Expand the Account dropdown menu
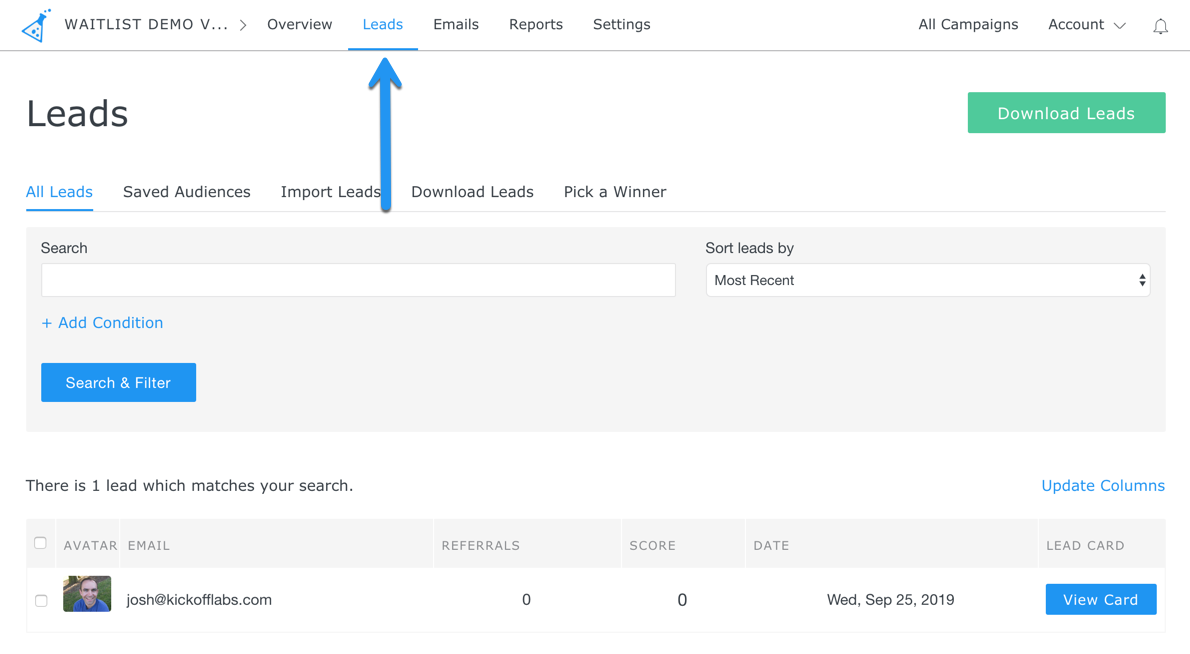Image resolution: width=1190 pixels, height=654 pixels. point(1086,25)
